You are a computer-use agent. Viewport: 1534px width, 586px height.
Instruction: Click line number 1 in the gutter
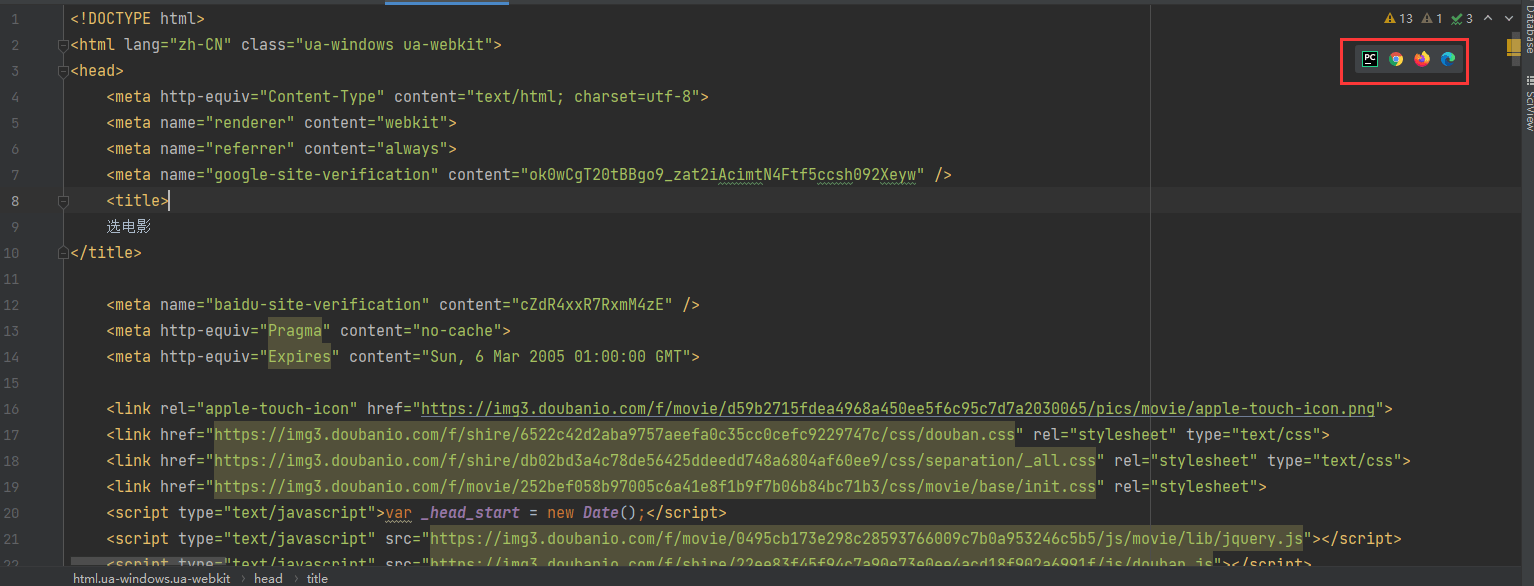[15, 19]
